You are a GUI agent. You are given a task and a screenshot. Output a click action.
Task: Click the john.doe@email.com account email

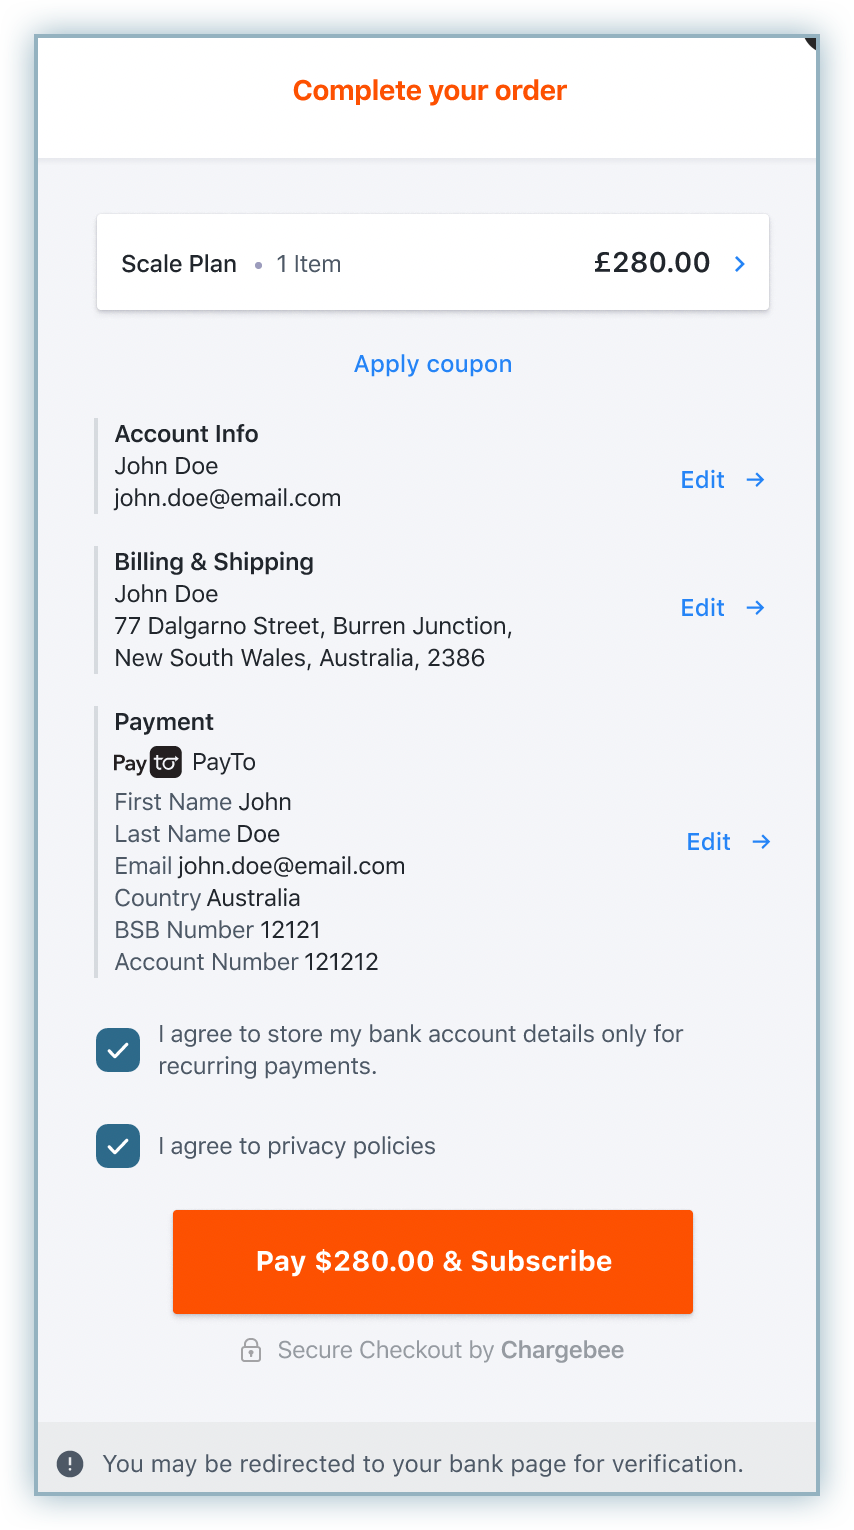coord(228,498)
